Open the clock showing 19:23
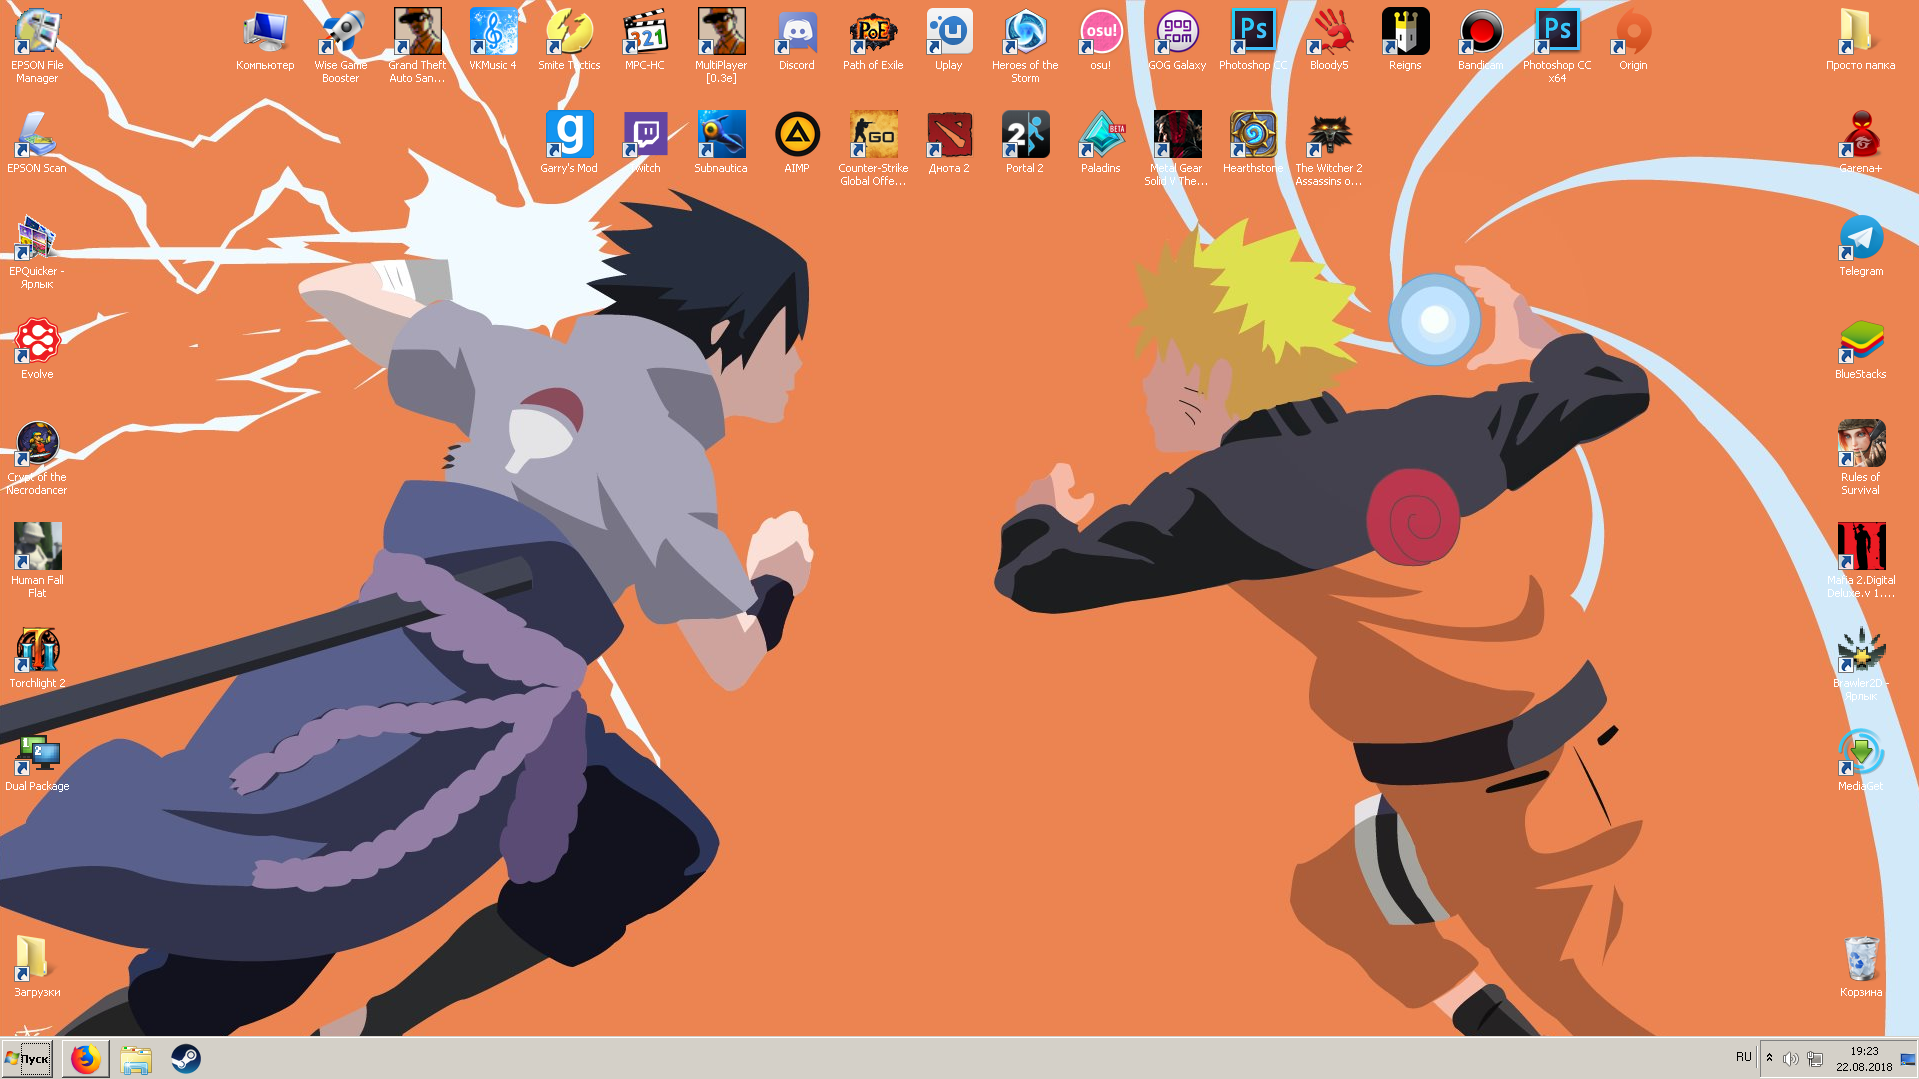Viewport: 1919px width, 1079px height. point(1864,1059)
